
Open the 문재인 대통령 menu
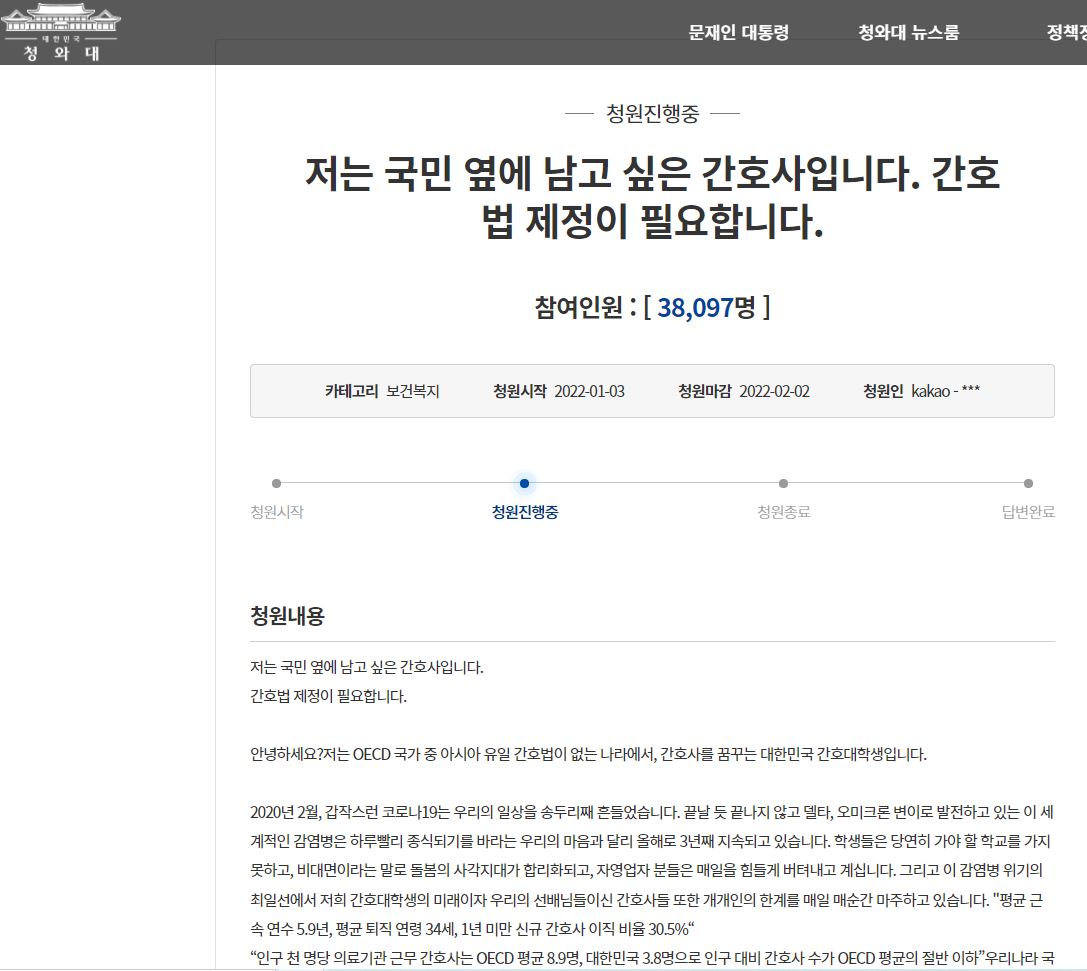738,32
